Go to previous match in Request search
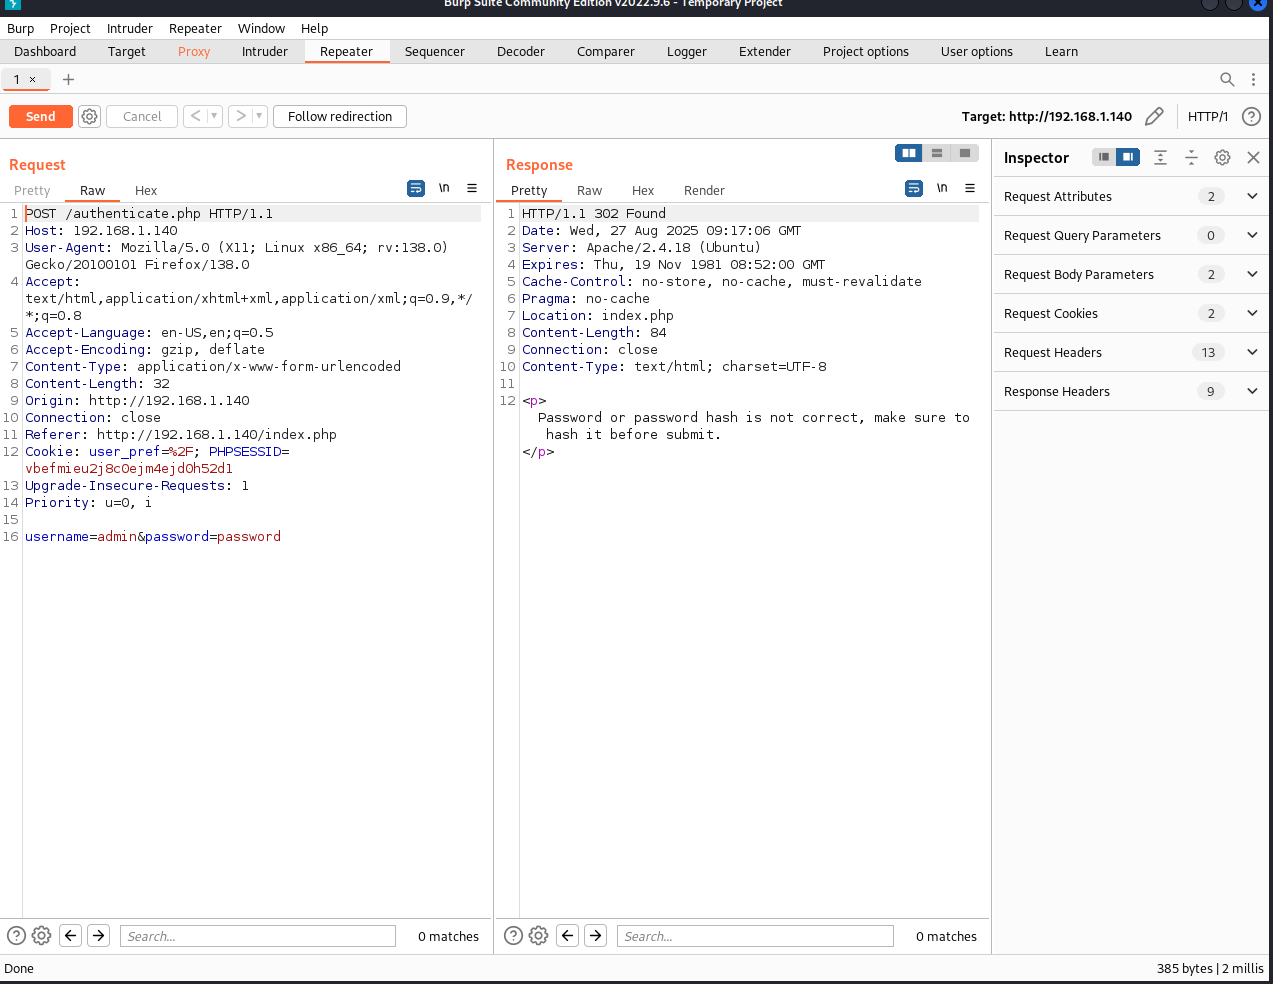The width and height of the screenshot is (1273, 984). (70, 936)
